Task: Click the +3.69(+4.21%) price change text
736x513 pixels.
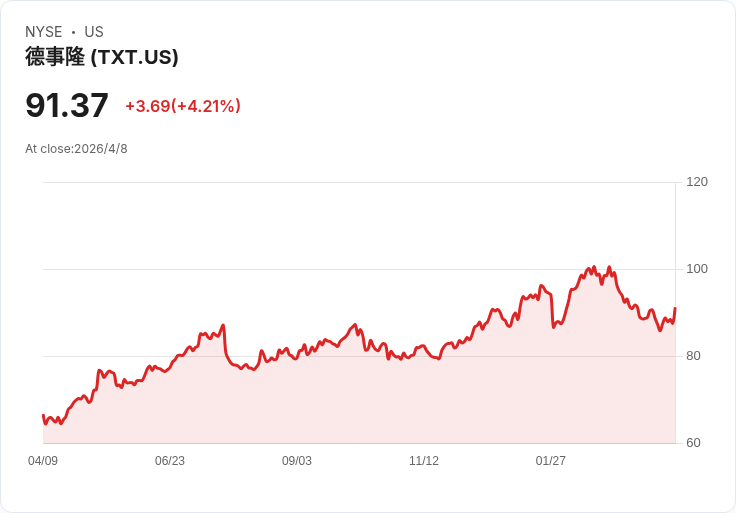Action: point(183,106)
